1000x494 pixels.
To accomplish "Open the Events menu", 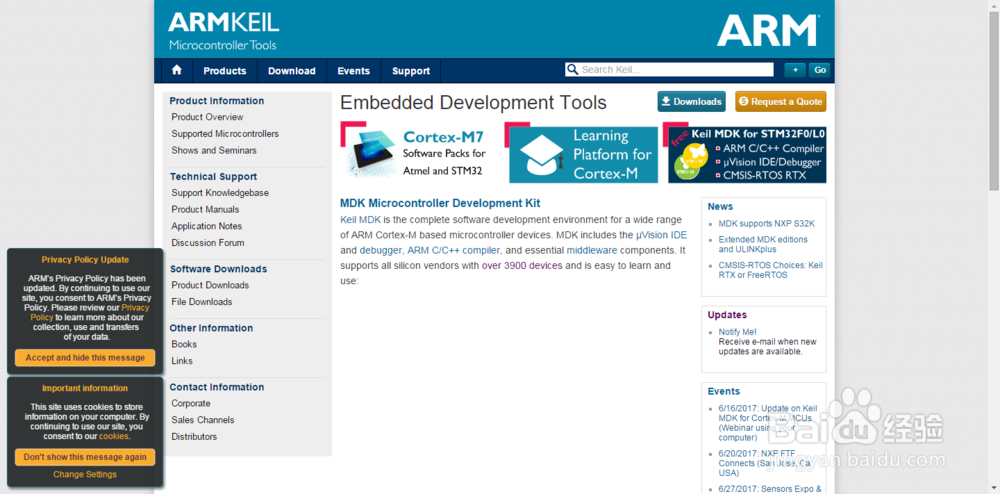I will coord(353,71).
